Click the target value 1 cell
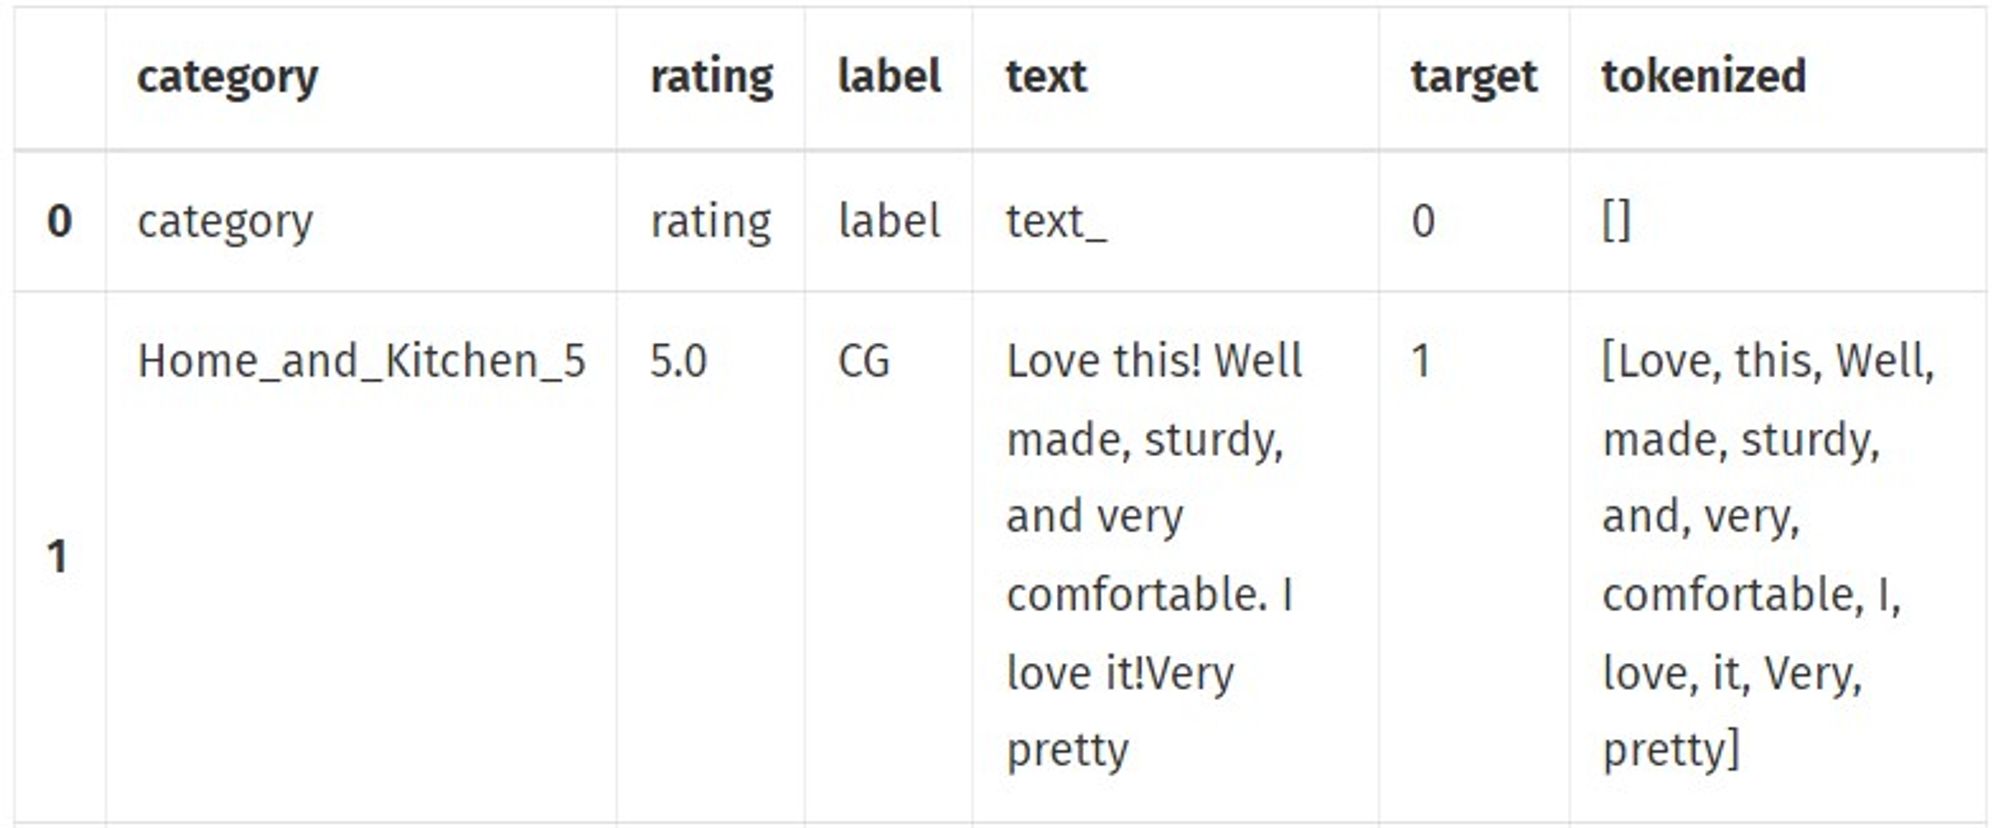The image size is (2000, 828). pos(1421,361)
